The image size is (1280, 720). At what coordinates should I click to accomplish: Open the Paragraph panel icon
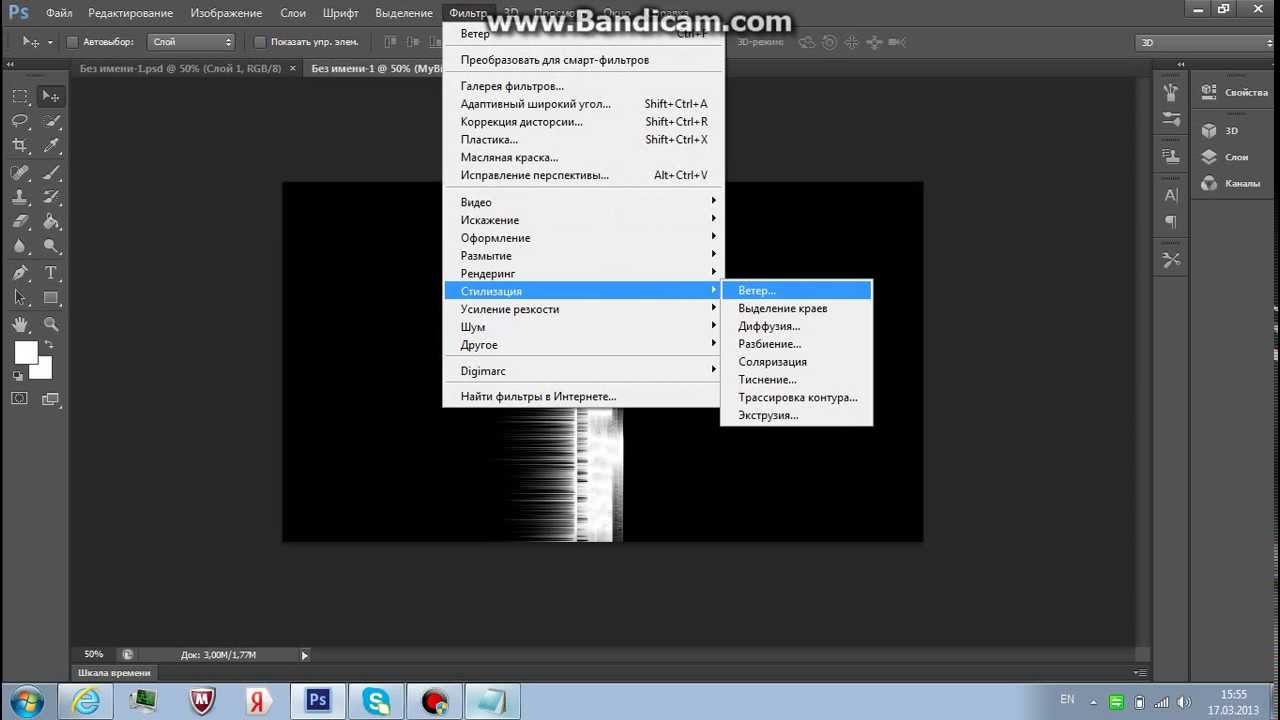(x=1171, y=222)
